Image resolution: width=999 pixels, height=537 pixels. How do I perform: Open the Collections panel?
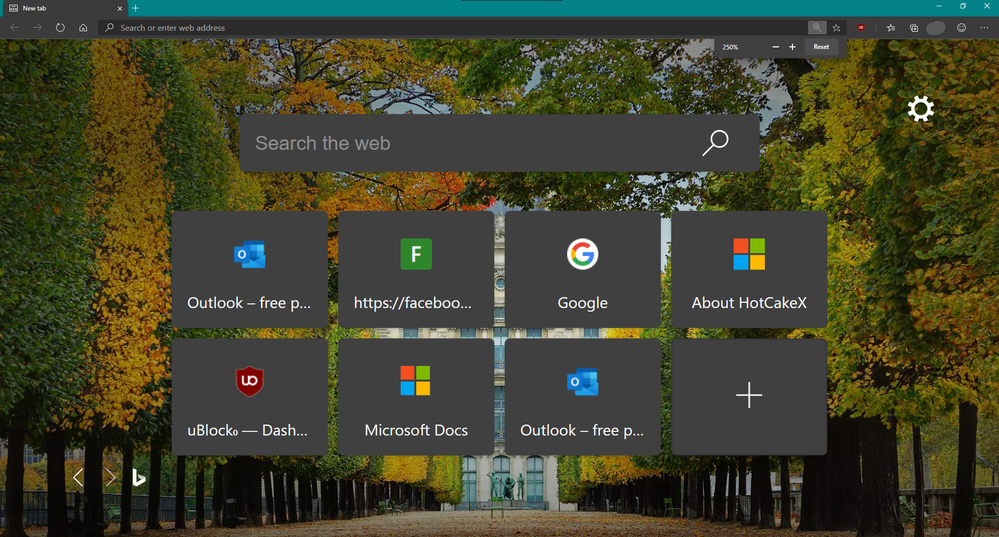(x=914, y=28)
